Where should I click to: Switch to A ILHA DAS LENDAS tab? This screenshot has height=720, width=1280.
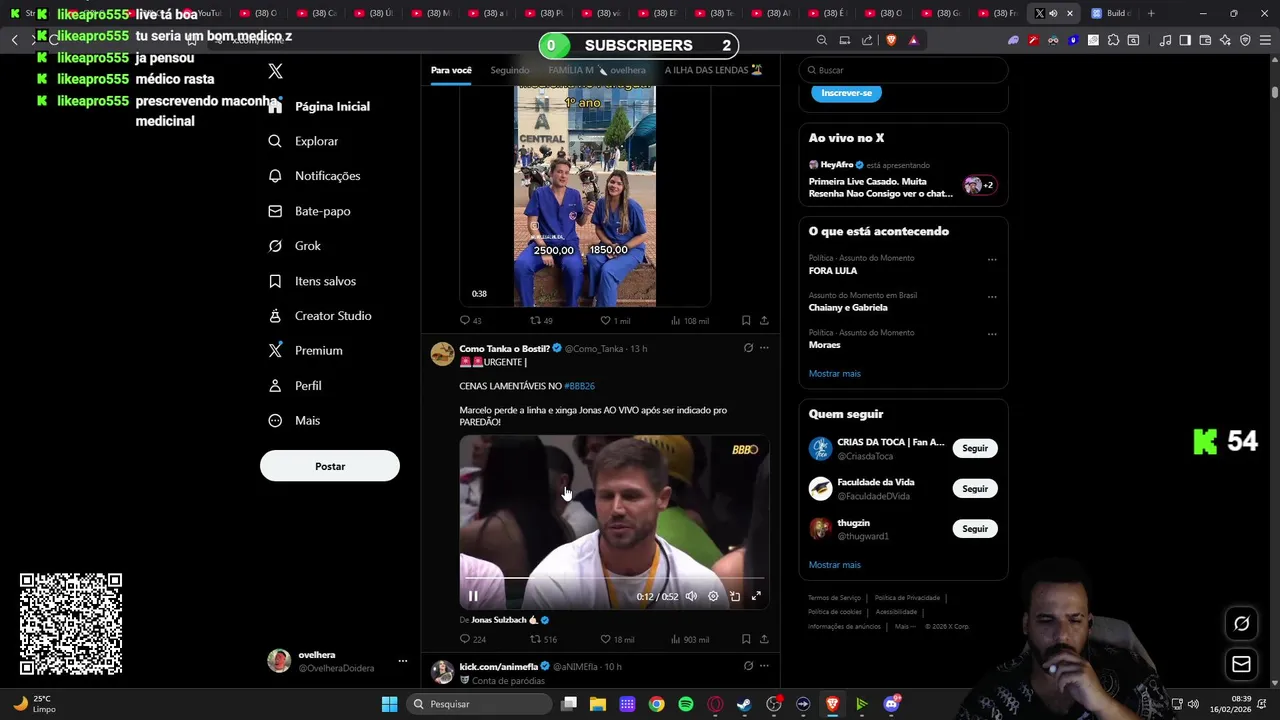pyautogui.click(x=713, y=70)
